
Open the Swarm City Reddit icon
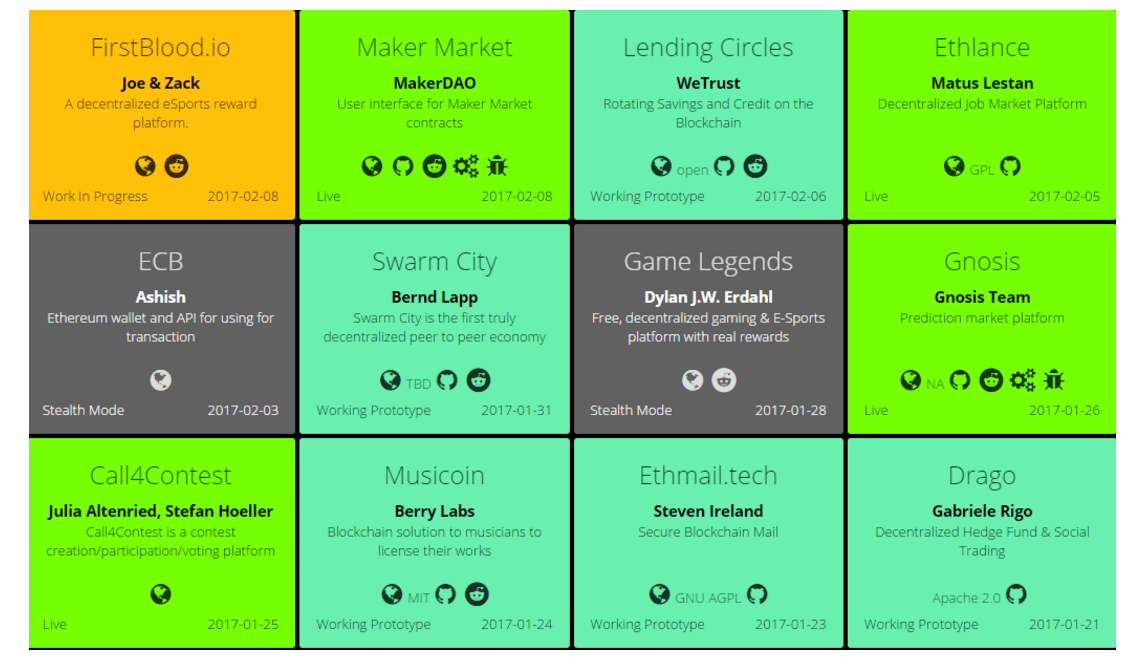(x=478, y=380)
